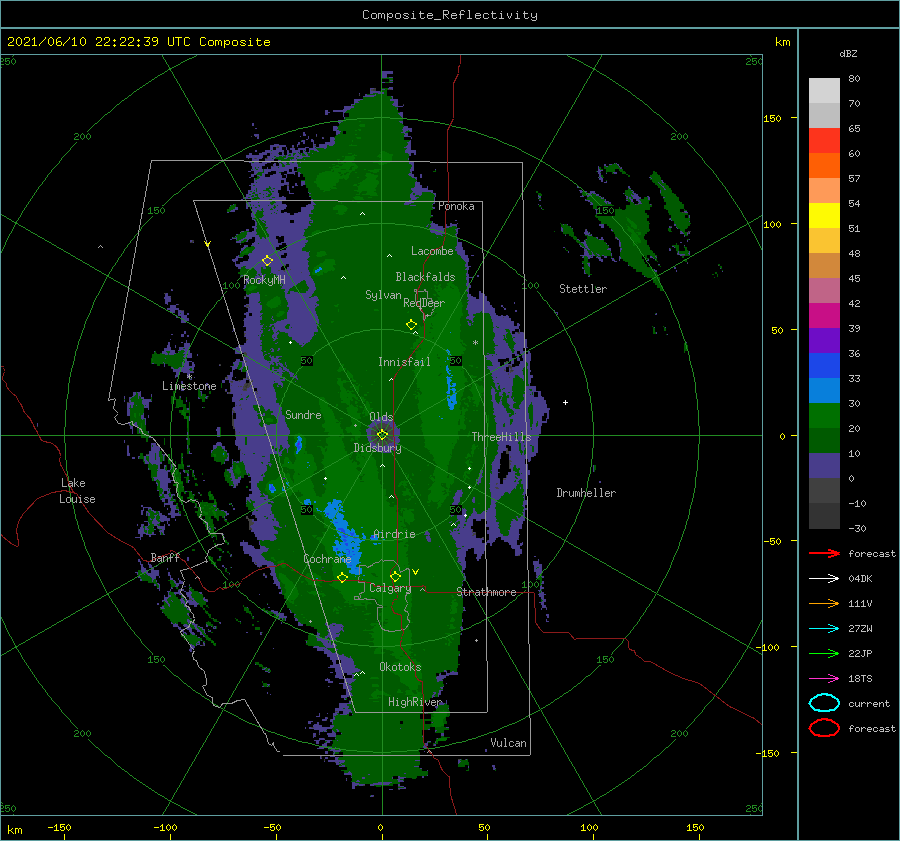
Task: Click the white plus marker east of ThreeHills
Action: (565, 402)
